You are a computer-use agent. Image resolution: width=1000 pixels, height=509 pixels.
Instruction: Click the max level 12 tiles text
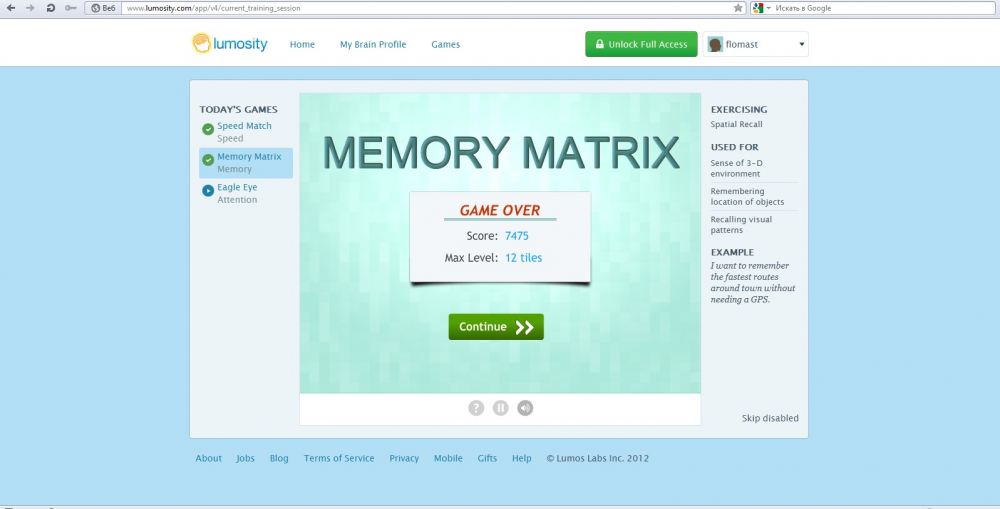(523, 258)
